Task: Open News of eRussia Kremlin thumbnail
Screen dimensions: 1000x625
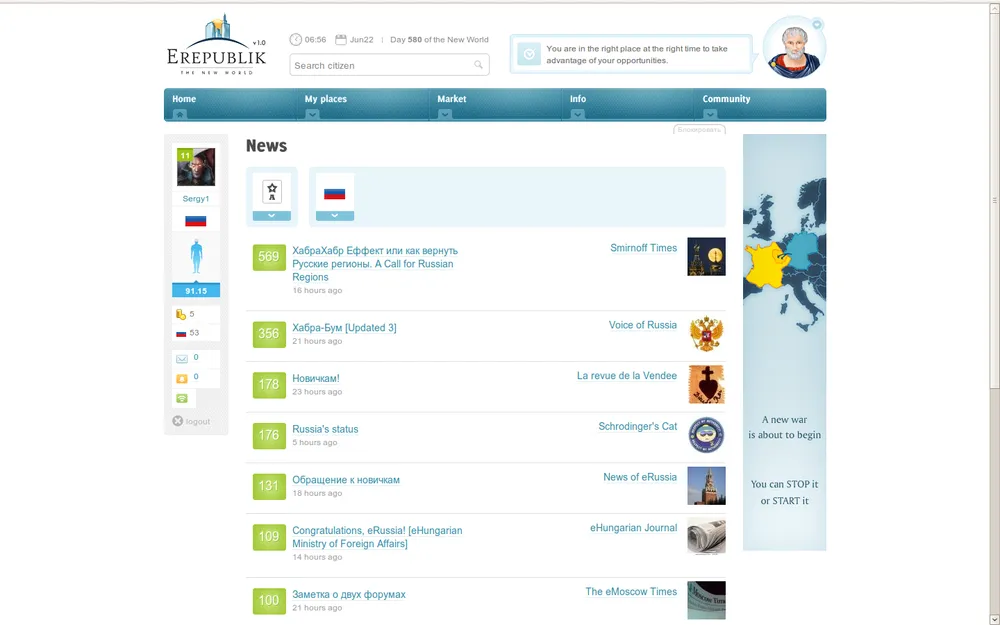Action: pos(706,486)
